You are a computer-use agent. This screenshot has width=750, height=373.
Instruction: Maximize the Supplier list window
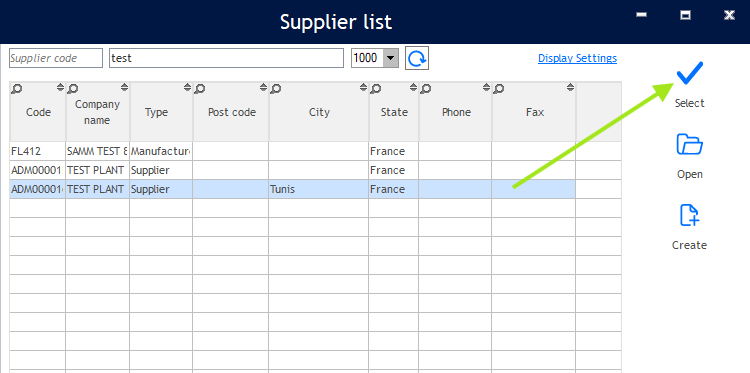click(685, 15)
